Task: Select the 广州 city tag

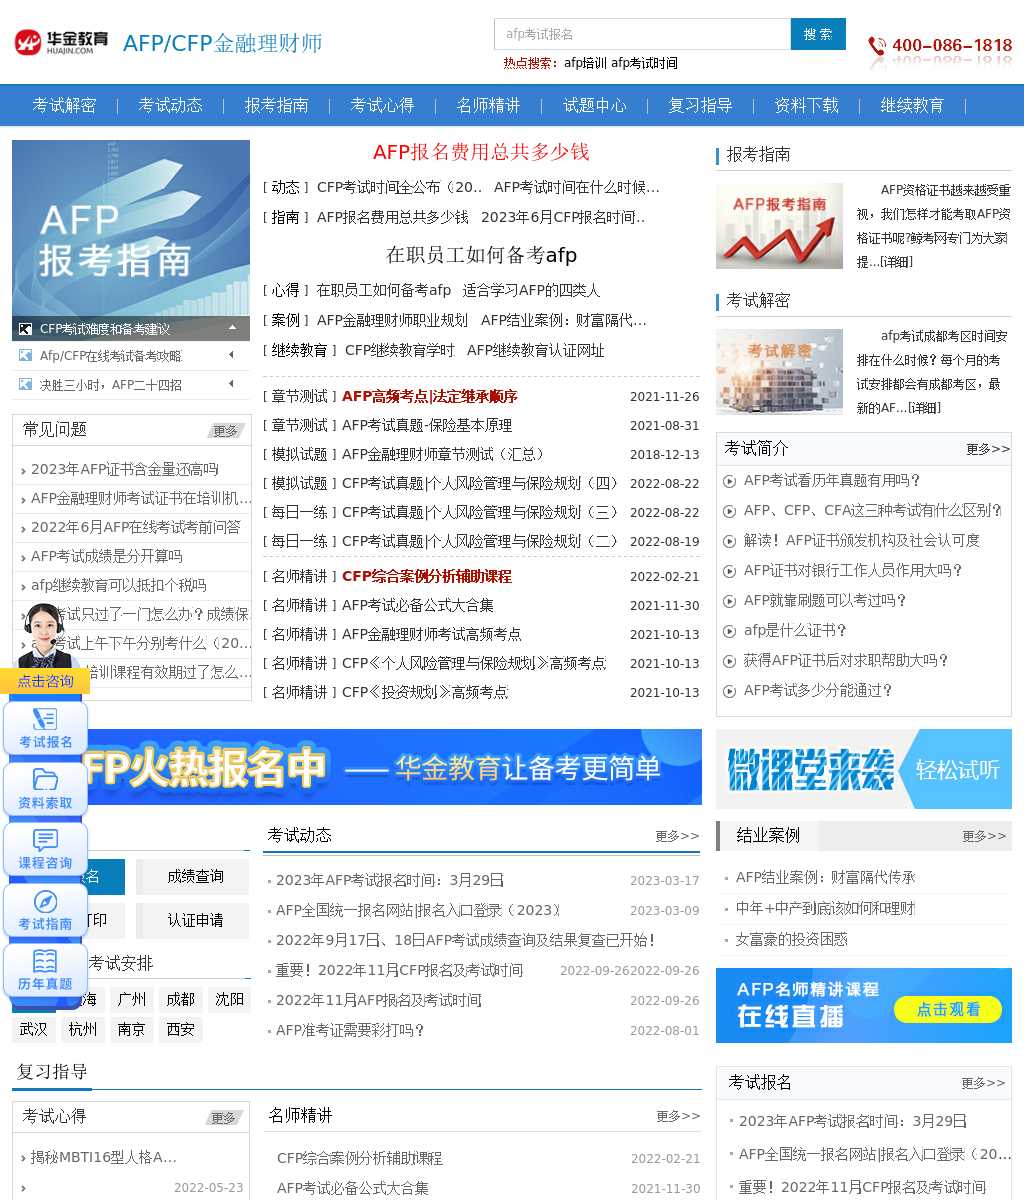Action: pos(132,1000)
